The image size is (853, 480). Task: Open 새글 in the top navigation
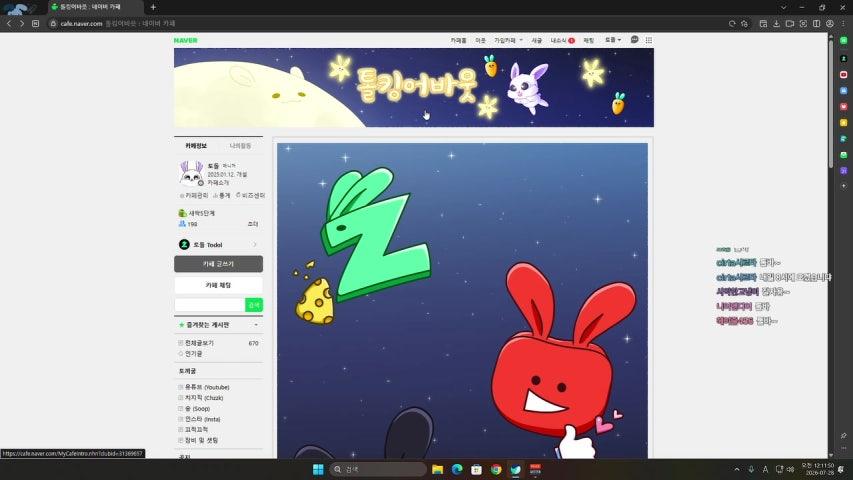pos(536,40)
